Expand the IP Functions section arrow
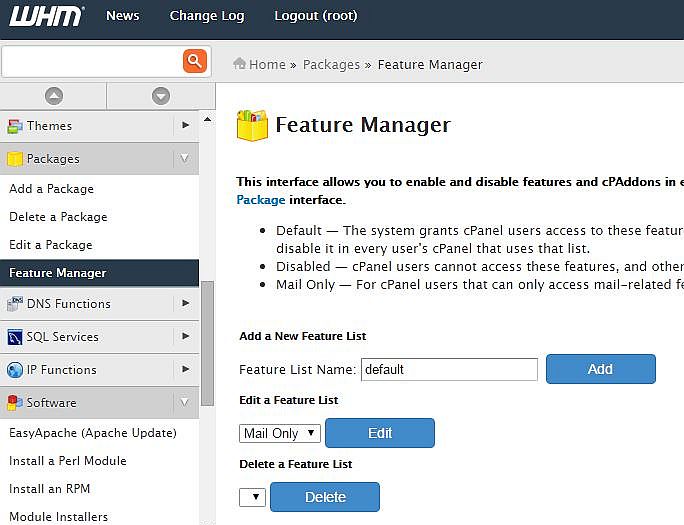 pos(185,369)
